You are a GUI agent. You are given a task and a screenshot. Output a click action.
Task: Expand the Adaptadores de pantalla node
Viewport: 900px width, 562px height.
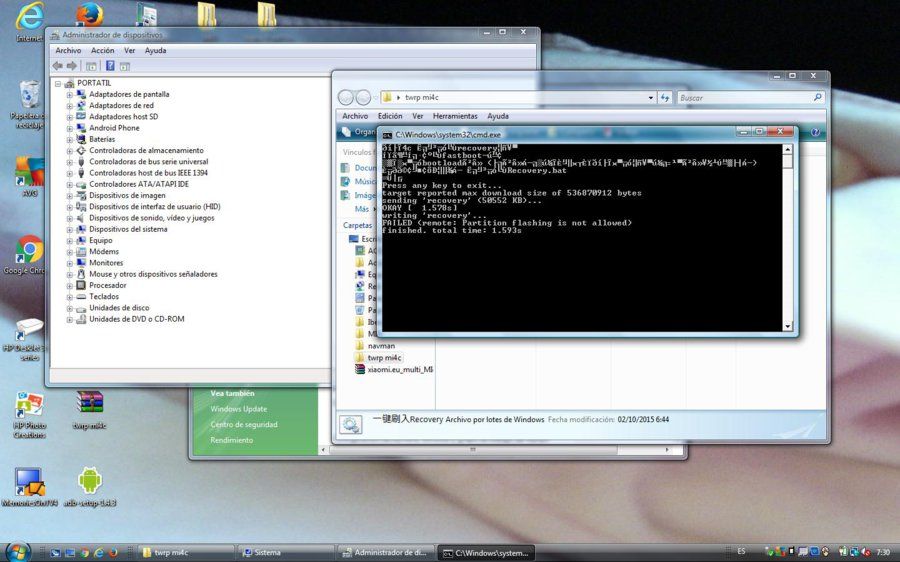[69, 95]
